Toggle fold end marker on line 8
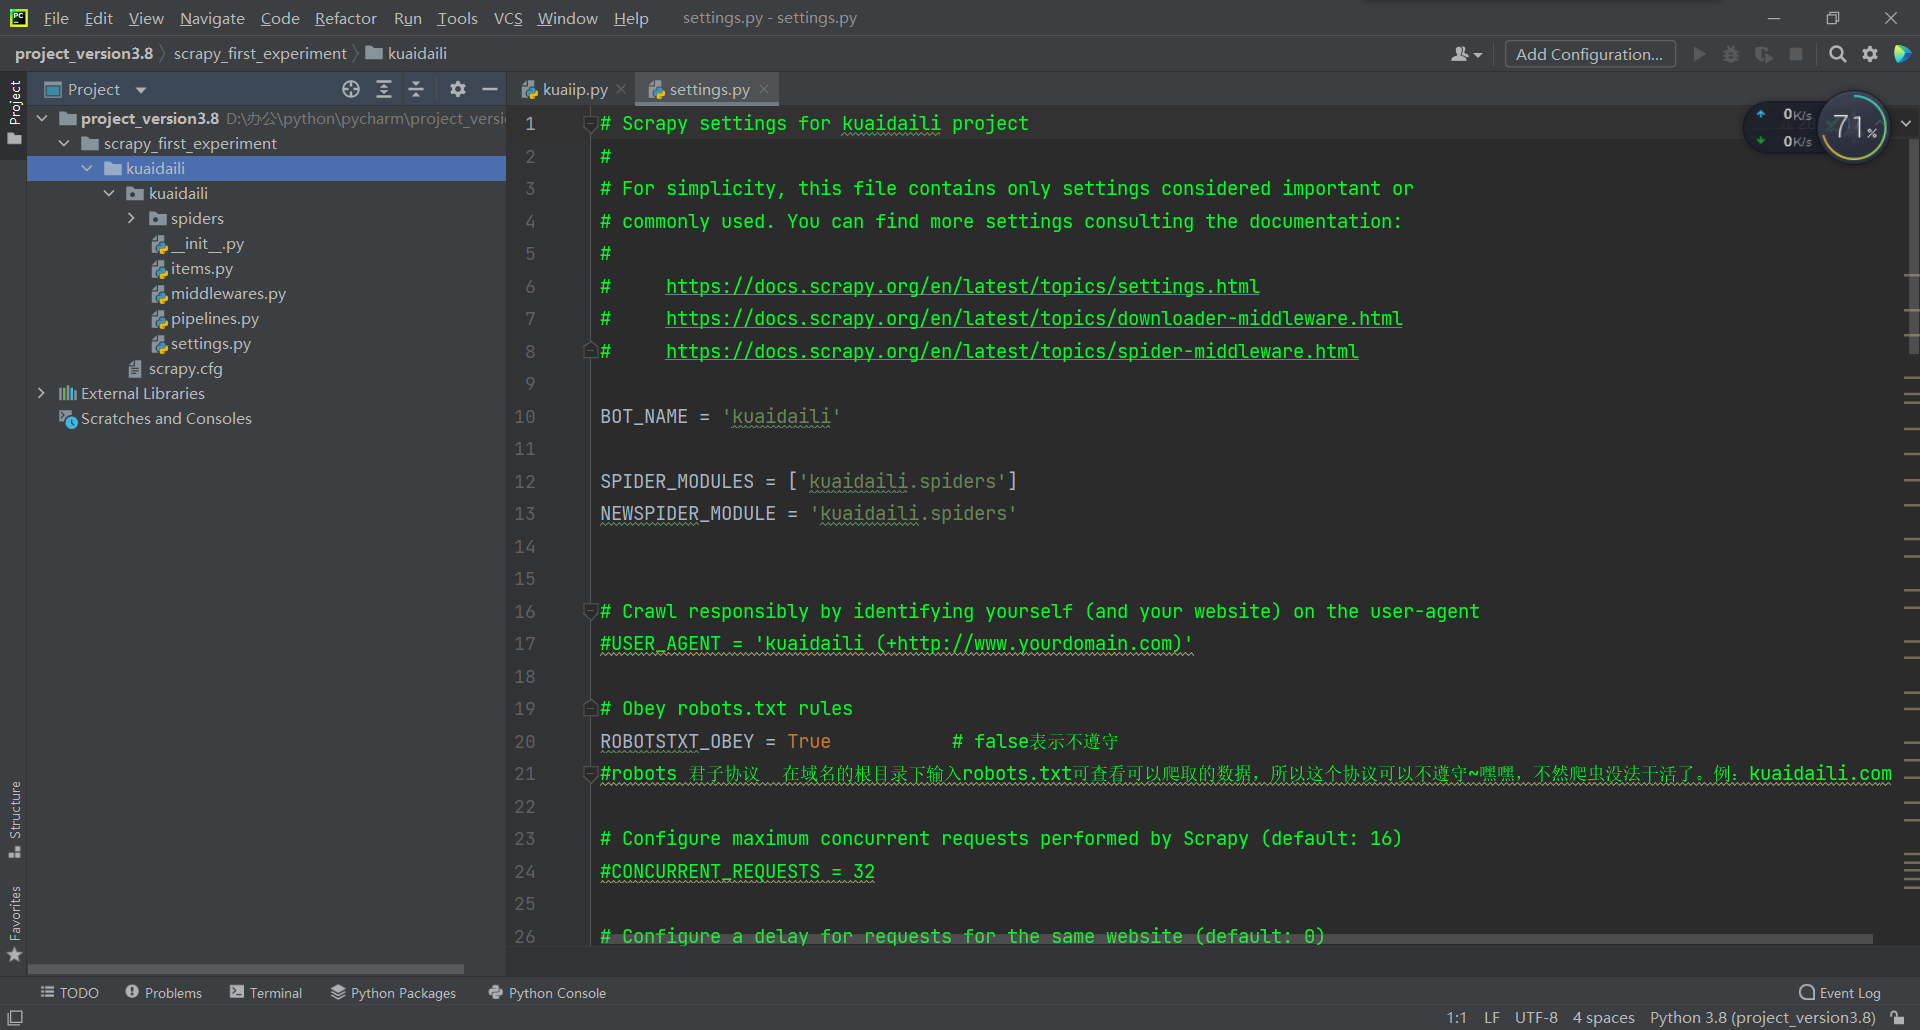This screenshot has height=1030, width=1920. point(590,351)
